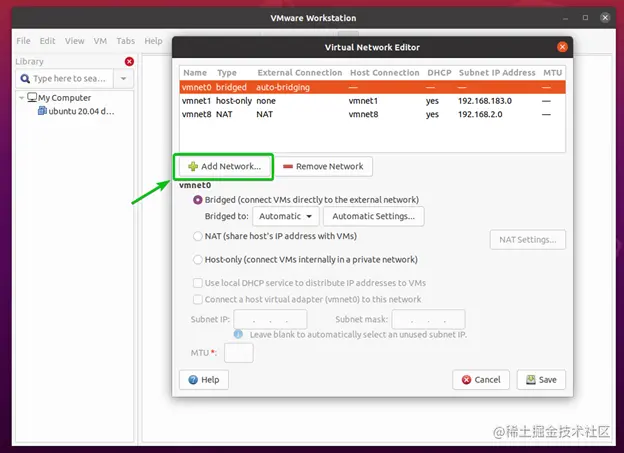Open the Bridged to Automatic dropdown

tap(286, 216)
